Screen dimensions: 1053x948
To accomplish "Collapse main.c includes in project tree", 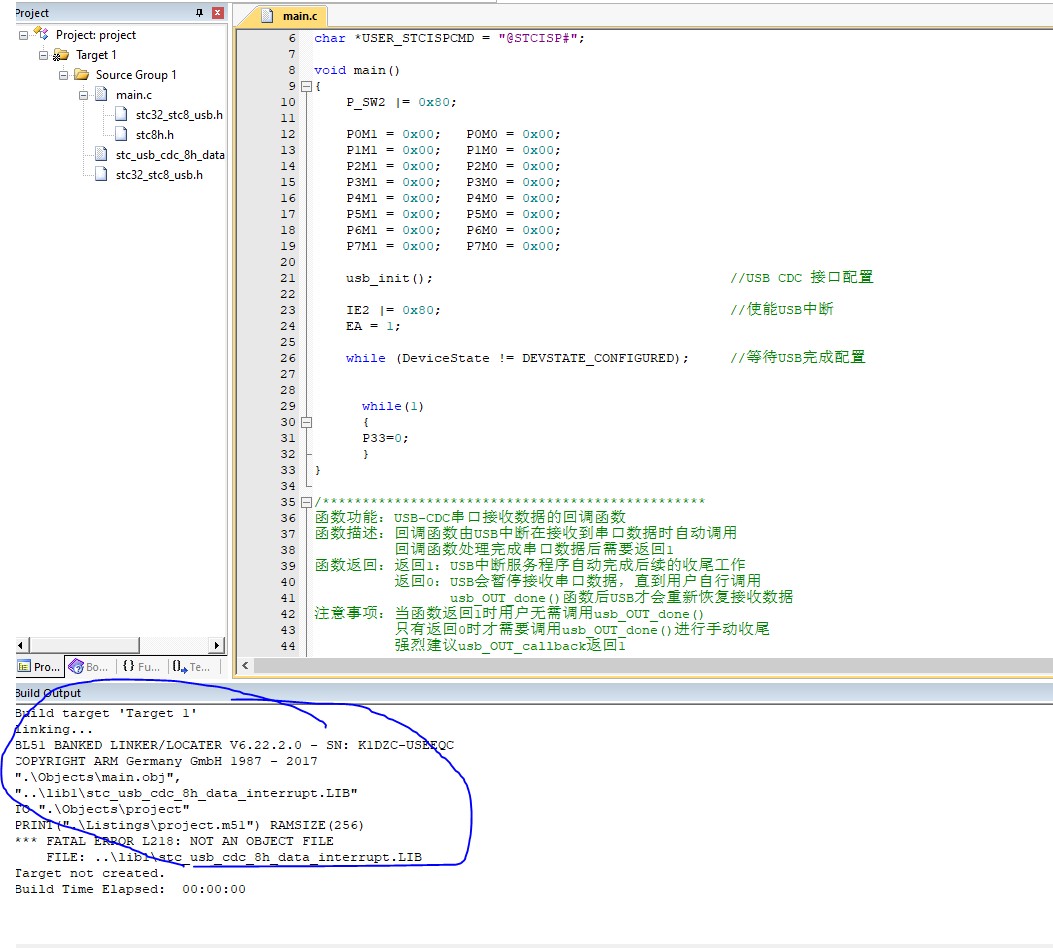I will [x=84, y=95].
